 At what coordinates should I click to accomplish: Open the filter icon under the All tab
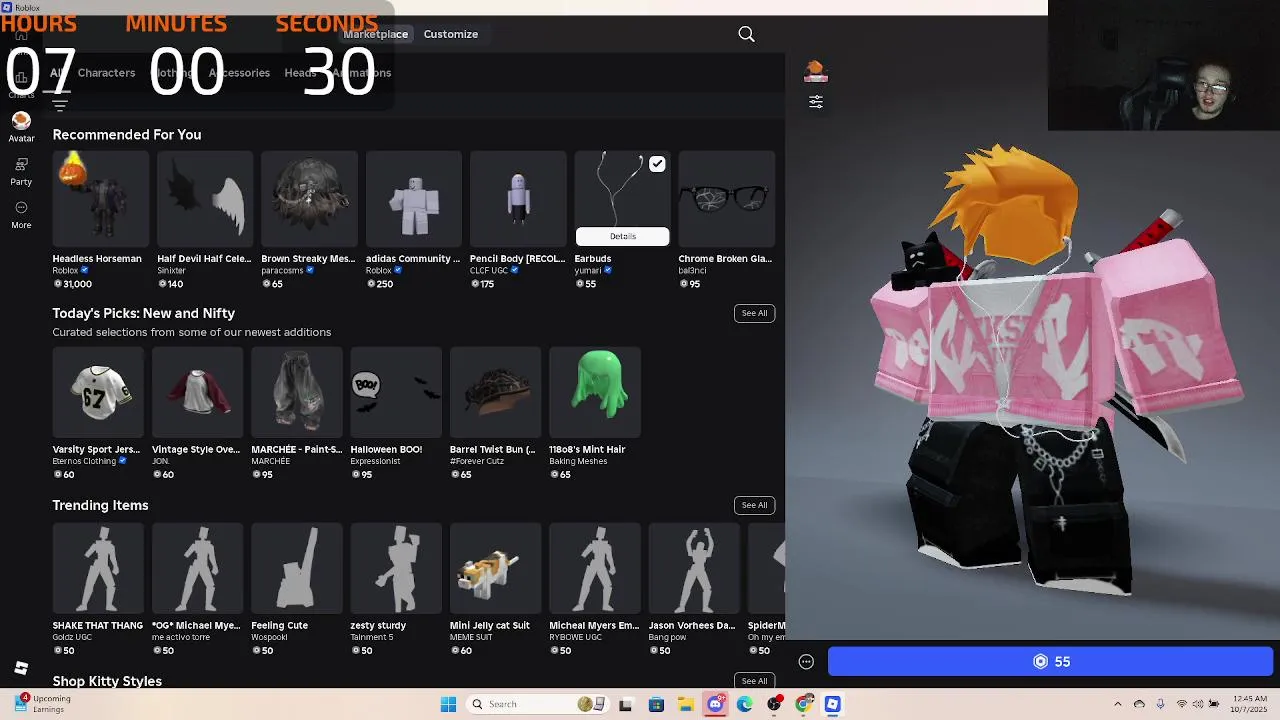click(x=60, y=105)
